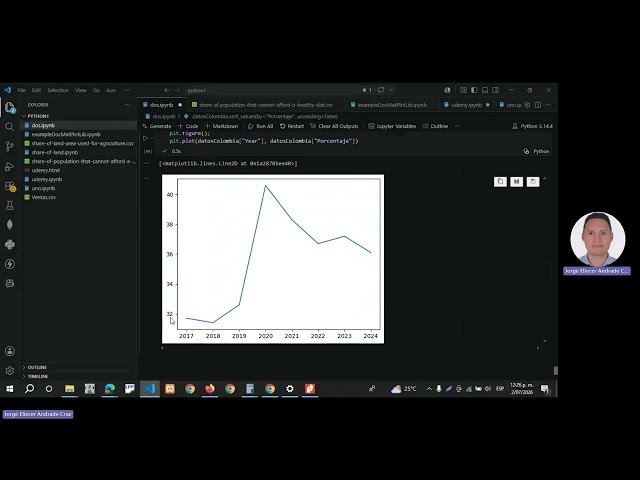Open the Run and Debug view
The width and height of the screenshot is (640, 480).
coord(9,166)
